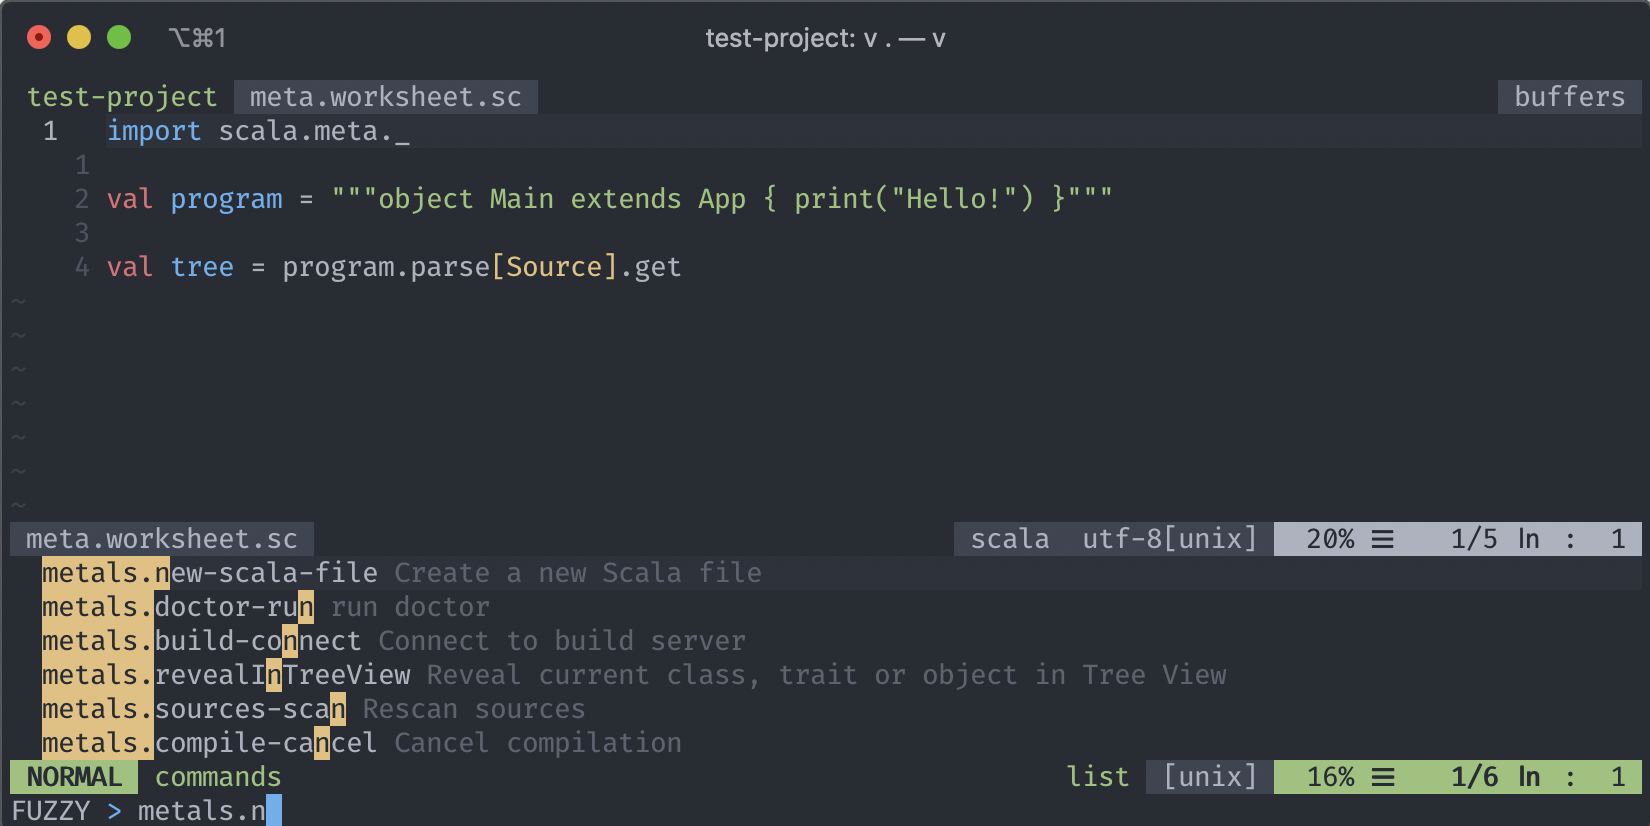Click the word program in val declaration
This screenshot has height=826, width=1650.
pos(226,199)
